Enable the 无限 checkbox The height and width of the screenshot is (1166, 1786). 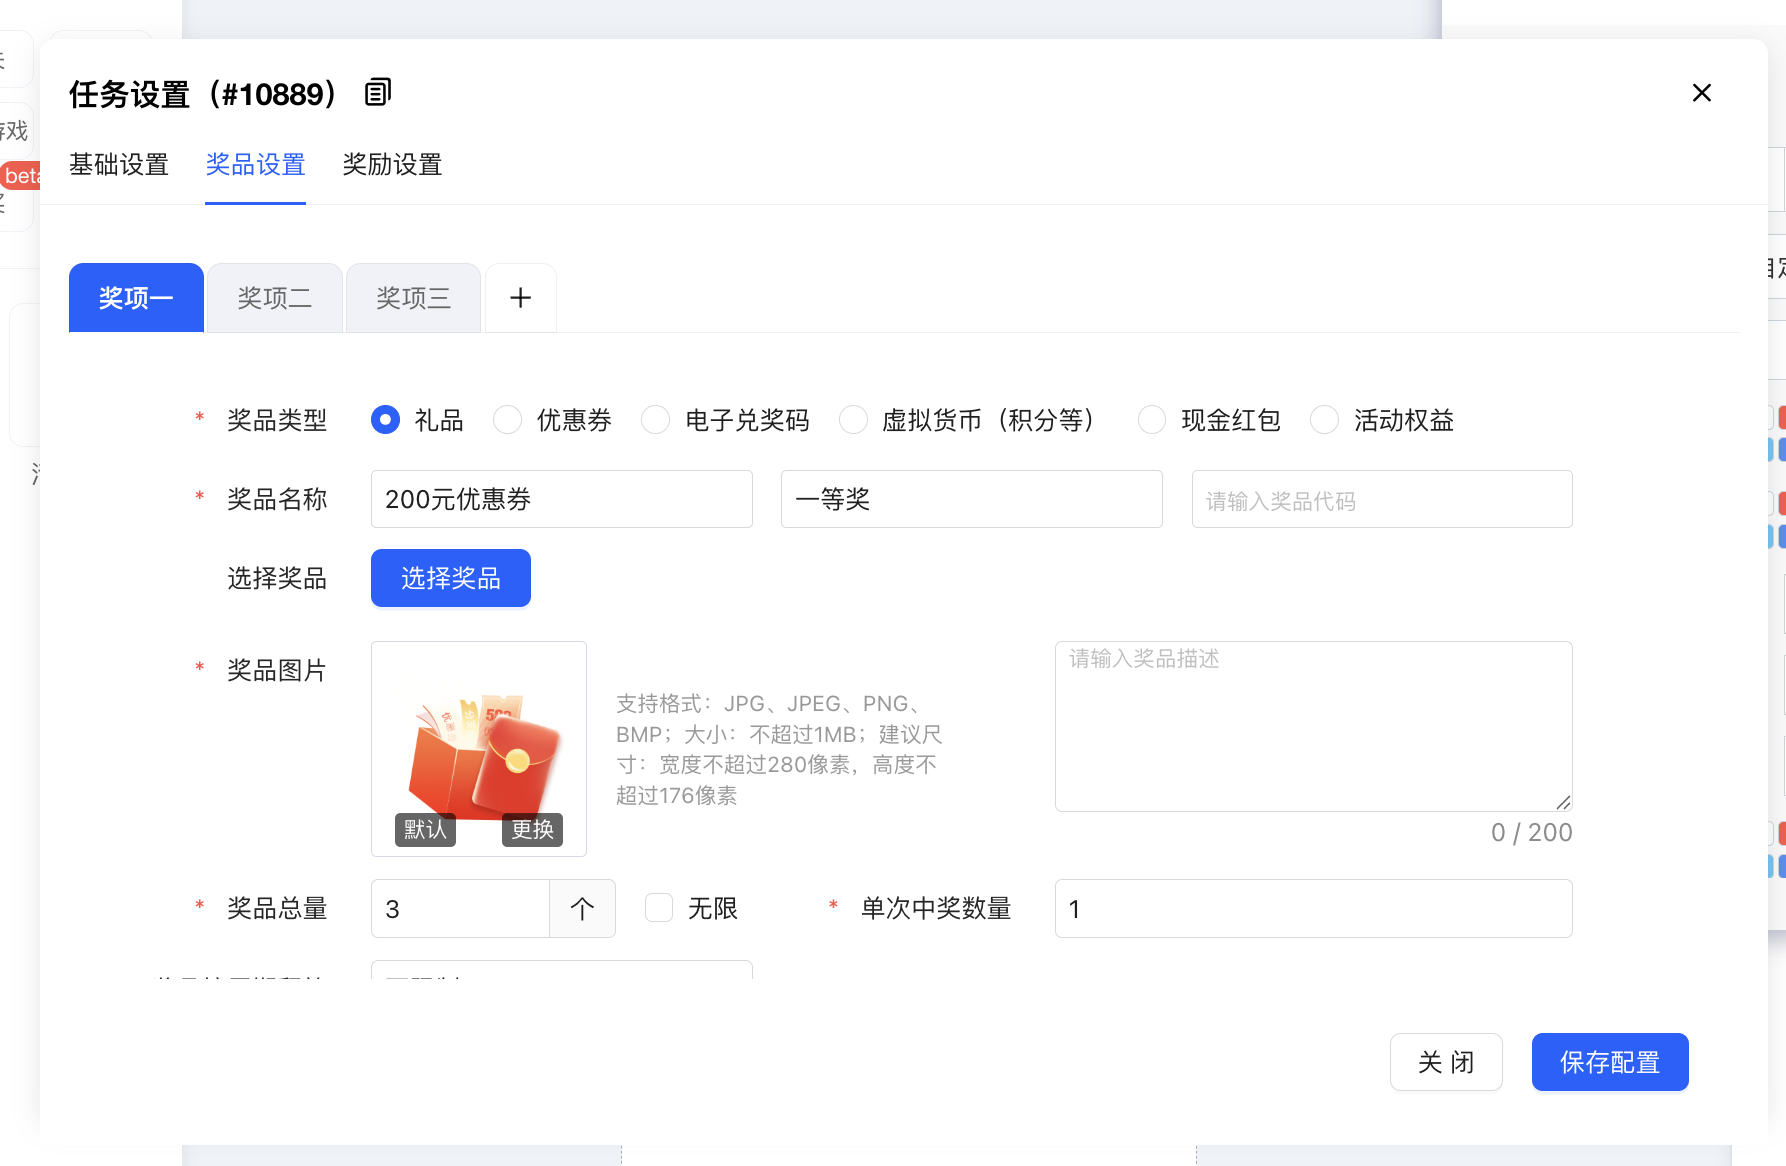(659, 908)
